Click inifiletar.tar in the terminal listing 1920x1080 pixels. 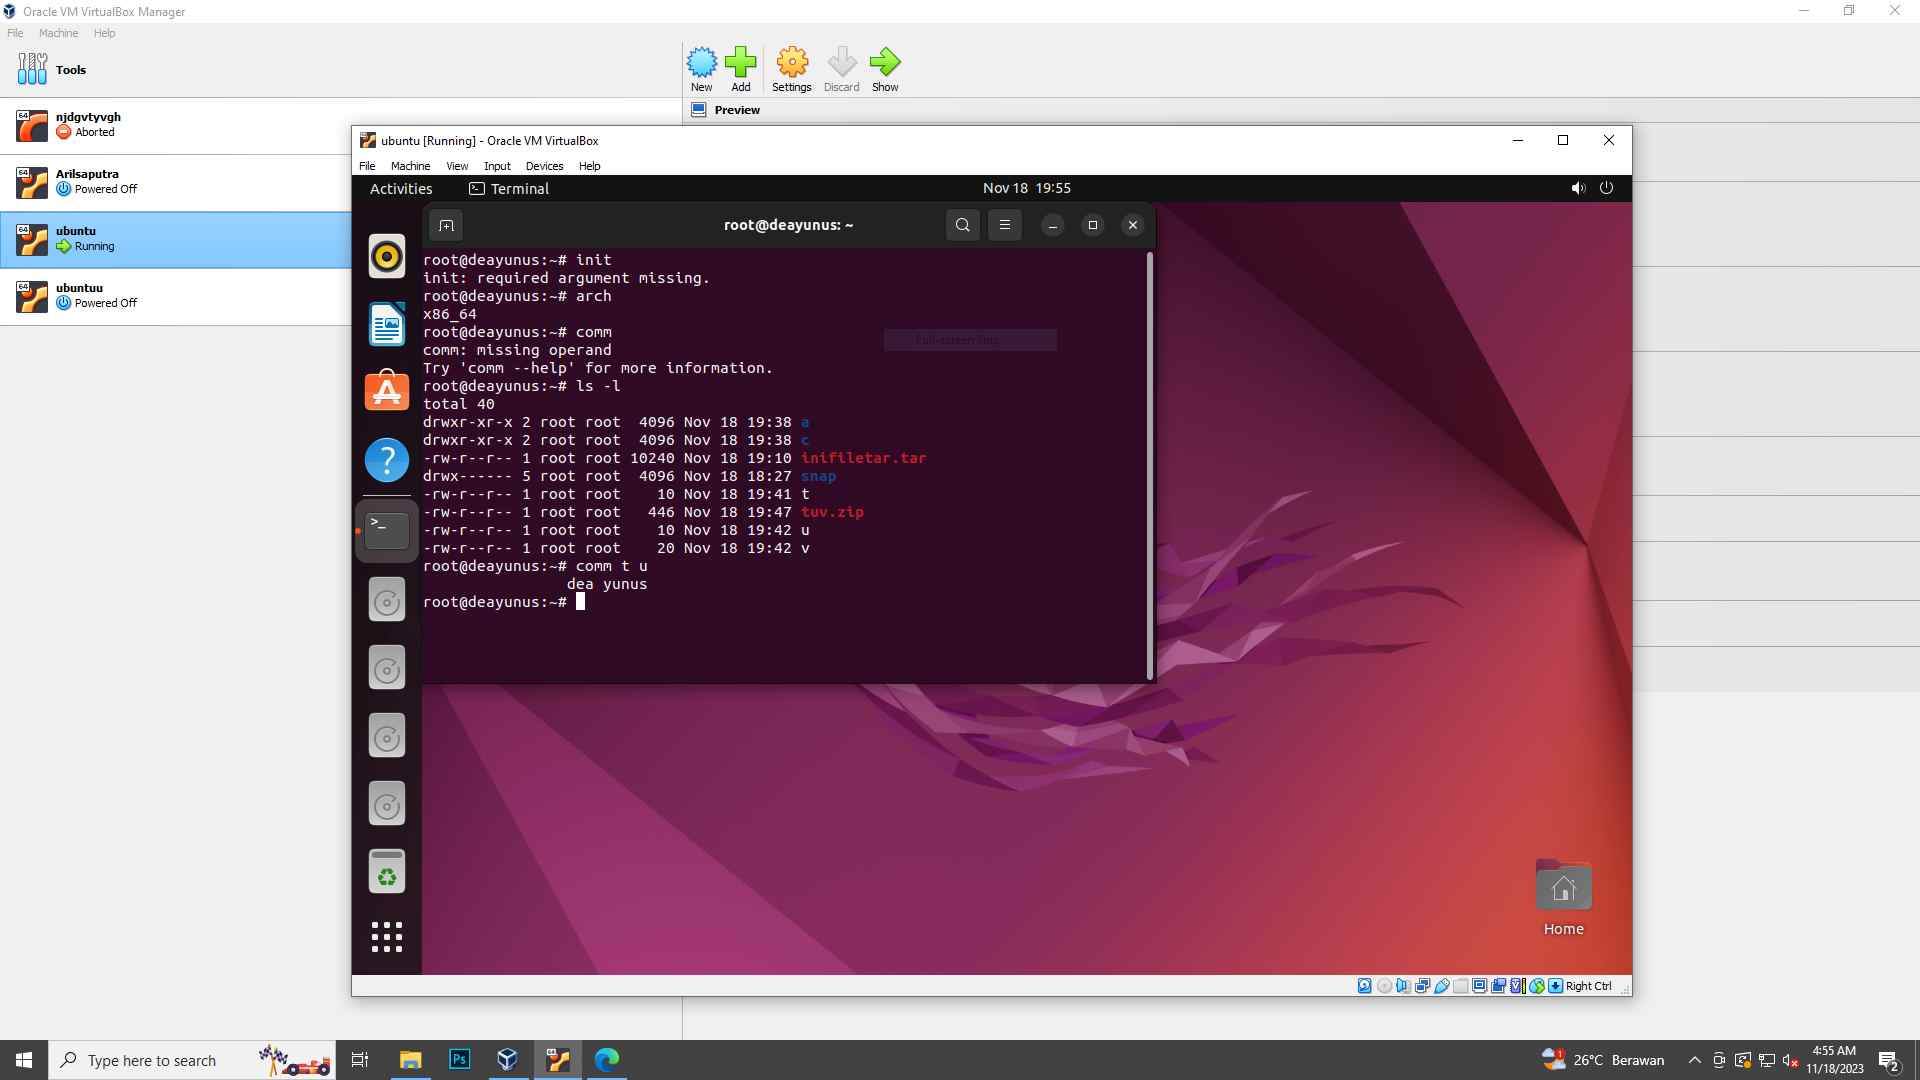[x=863, y=458]
